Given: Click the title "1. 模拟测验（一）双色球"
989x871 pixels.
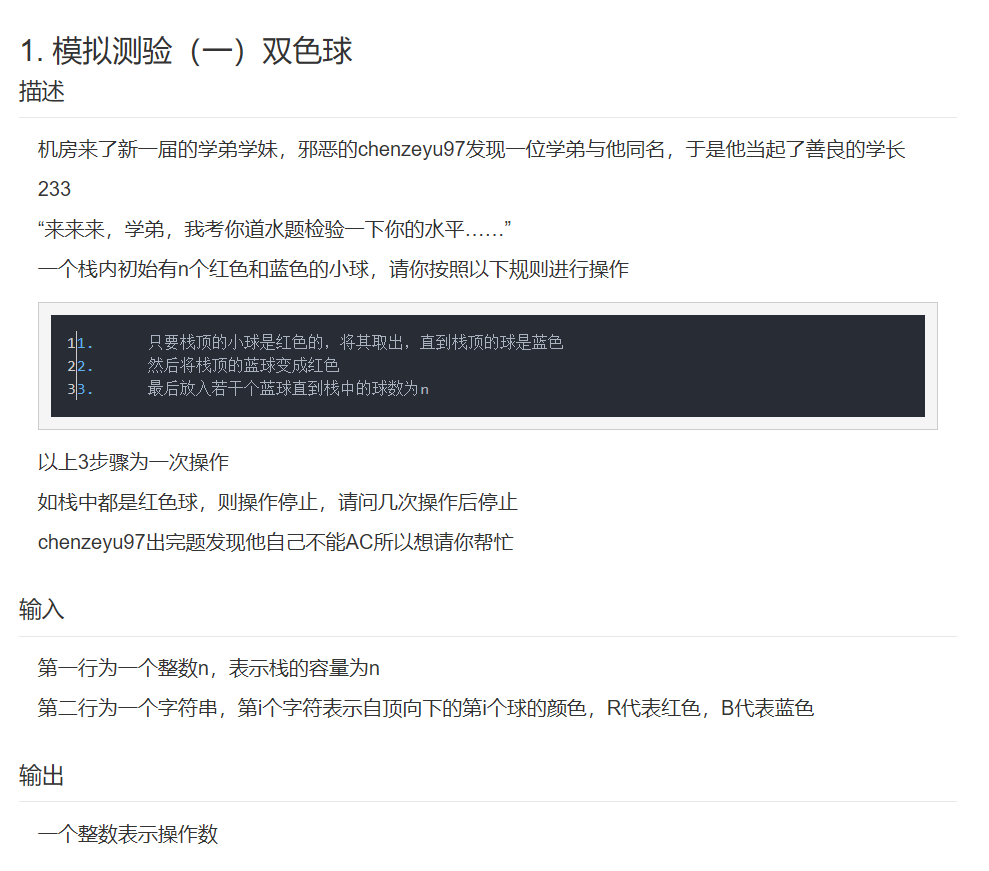Looking at the screenshot, I should tap(186, 51).
